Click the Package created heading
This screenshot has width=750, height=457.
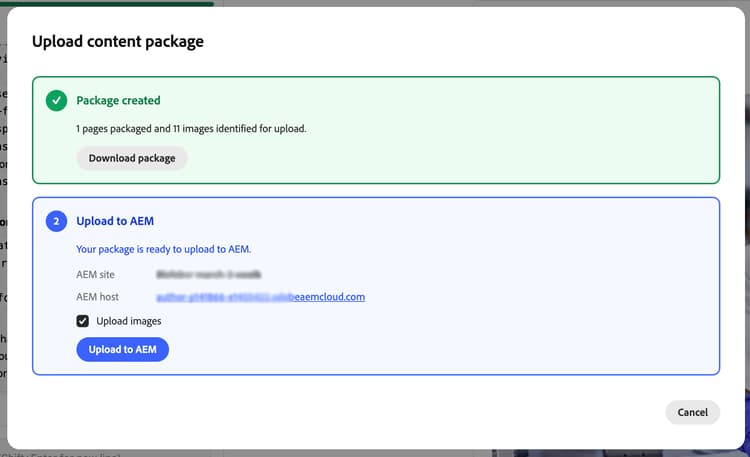coord(118,100)
